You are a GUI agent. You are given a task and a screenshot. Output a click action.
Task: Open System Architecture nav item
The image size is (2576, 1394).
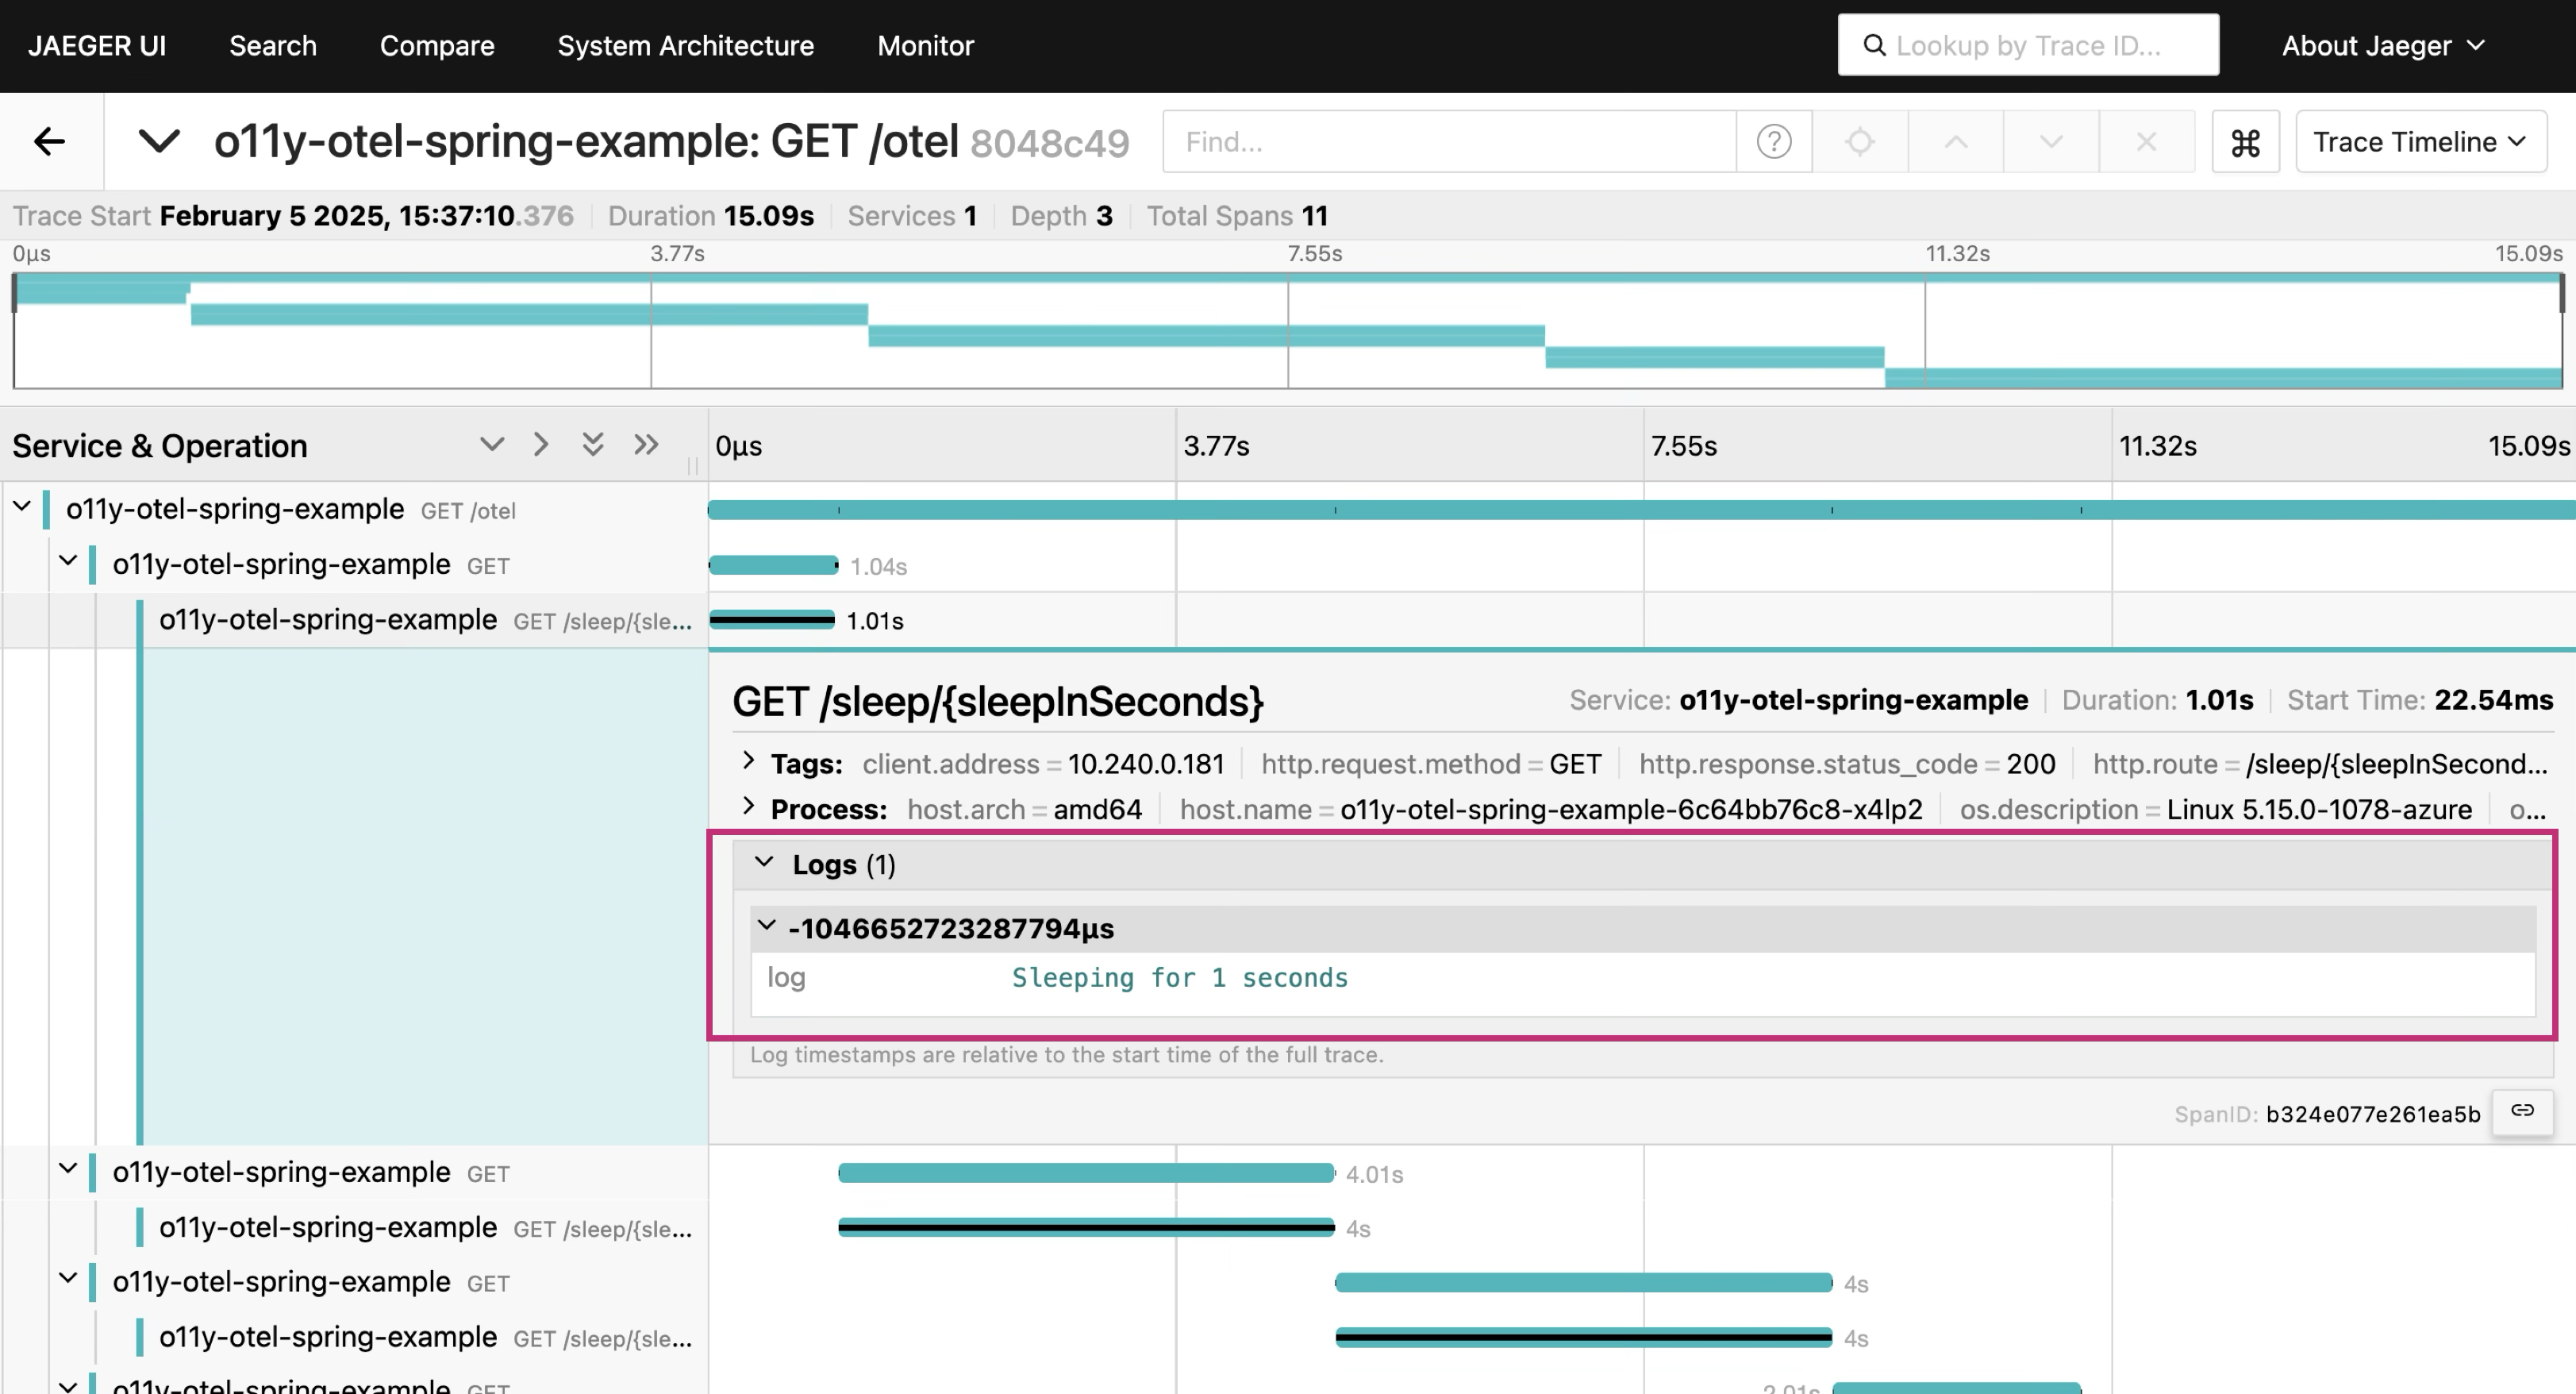coord(685,46)
